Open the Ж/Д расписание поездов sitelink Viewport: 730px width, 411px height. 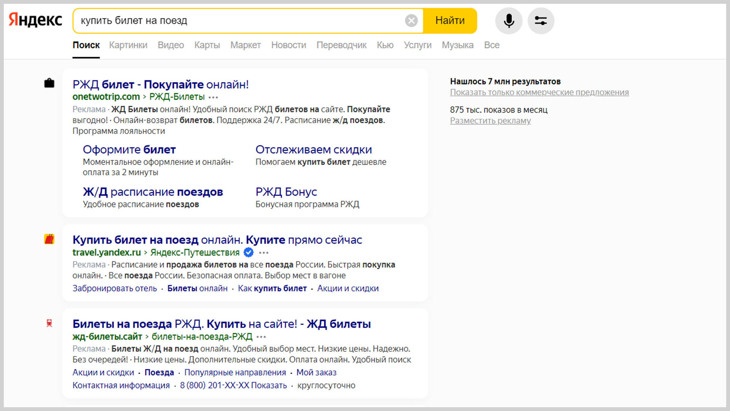click(153, 192)
